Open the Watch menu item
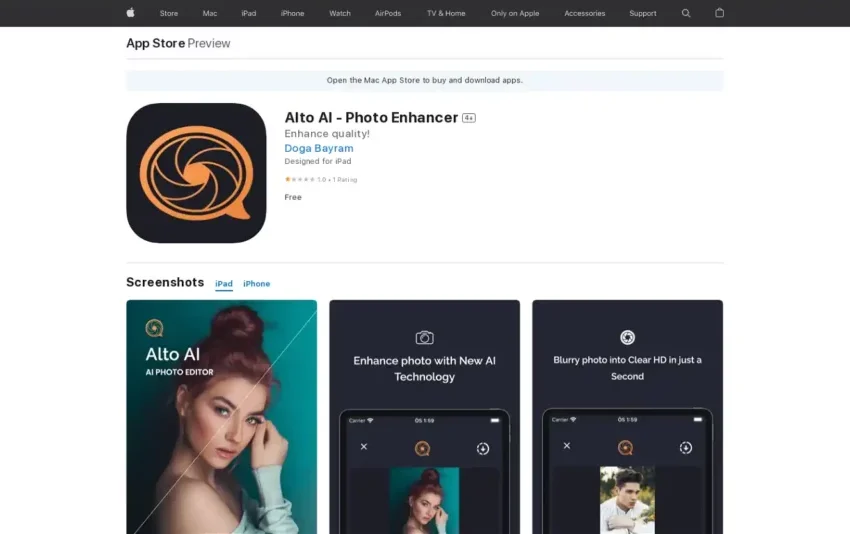The image size is (850, 534). coord(340,13)
